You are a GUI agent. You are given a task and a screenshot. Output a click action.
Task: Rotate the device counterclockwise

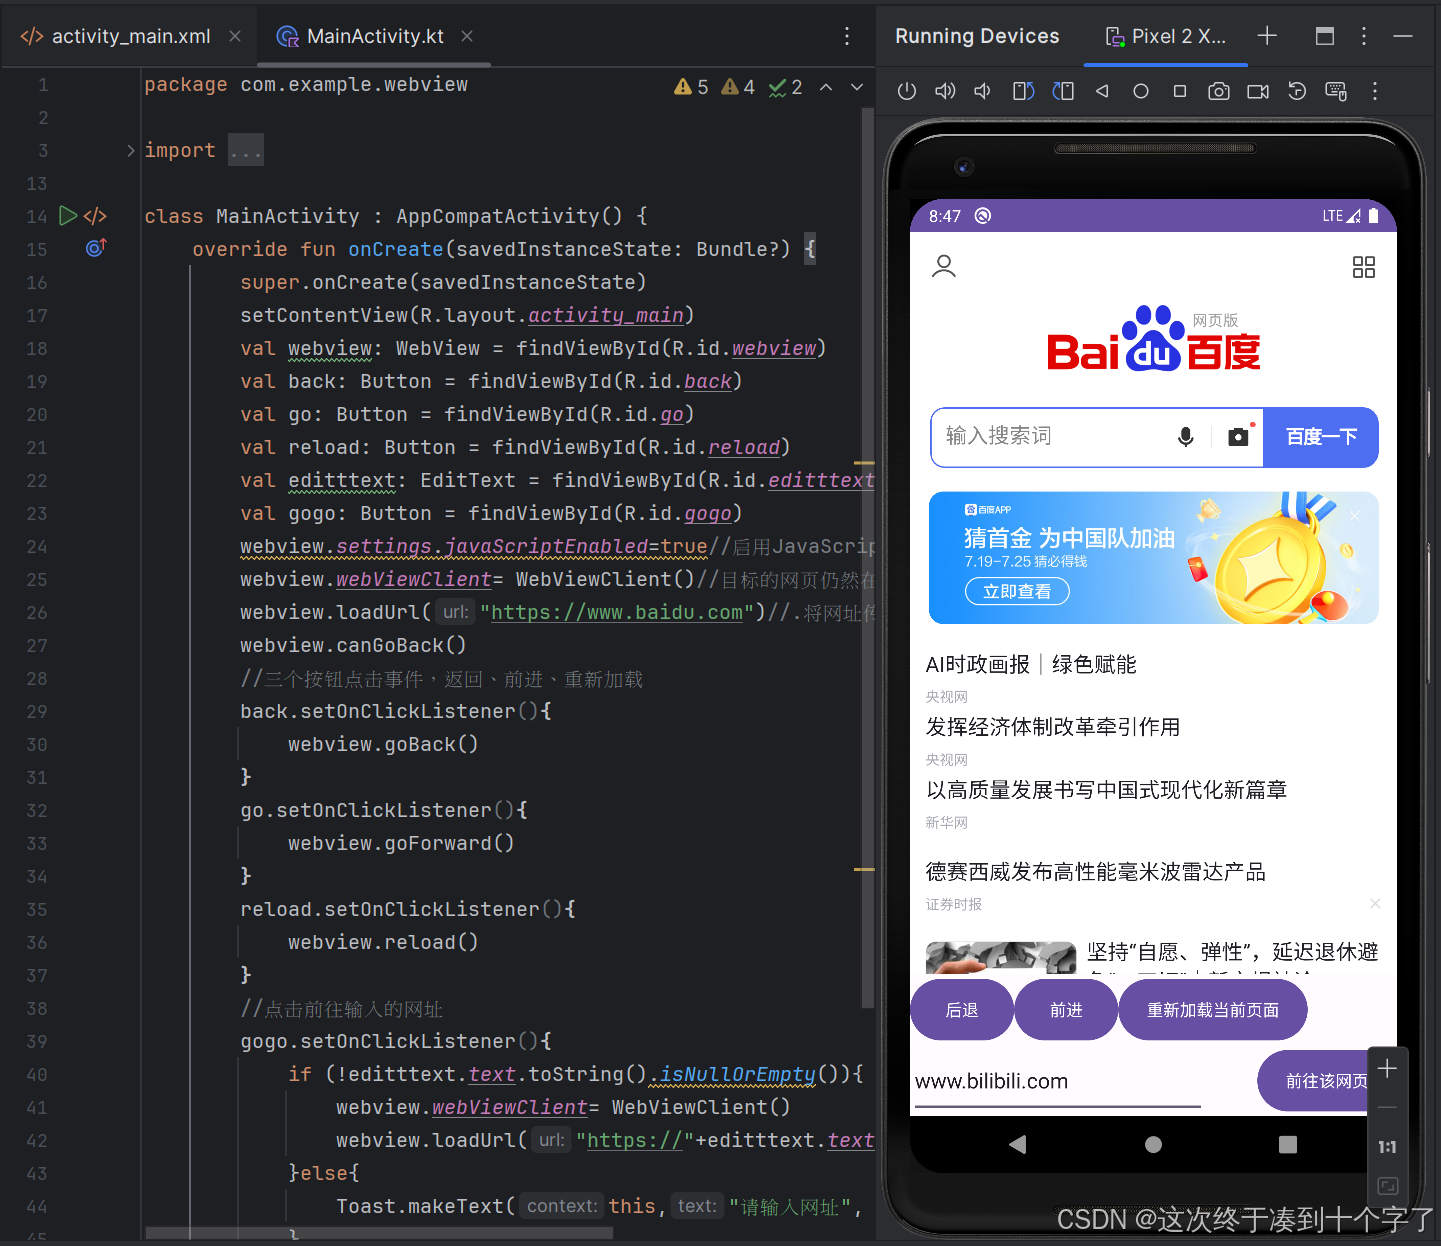1023,90
